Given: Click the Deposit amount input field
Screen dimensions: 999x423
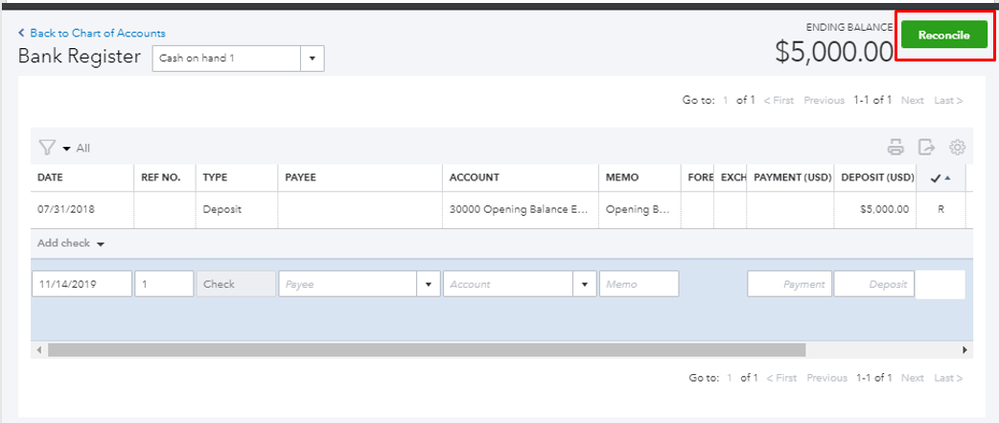Looking at the screenshot, I should (x=875, y=284).
